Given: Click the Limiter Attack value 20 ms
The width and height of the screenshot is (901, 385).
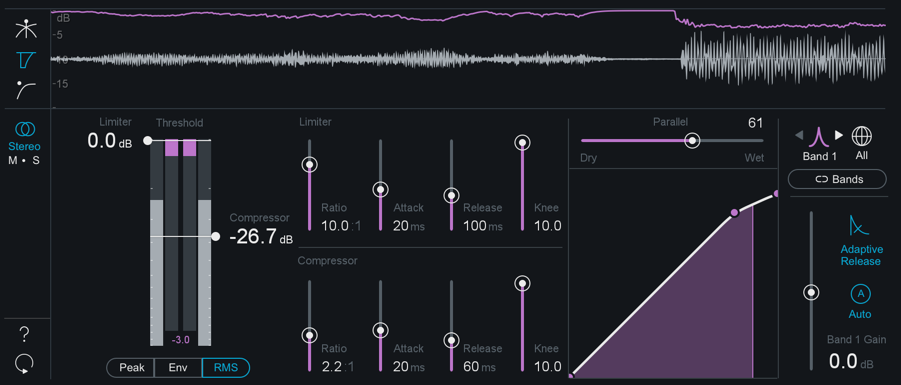Looking at the screenshot, I should coord(409,226).
